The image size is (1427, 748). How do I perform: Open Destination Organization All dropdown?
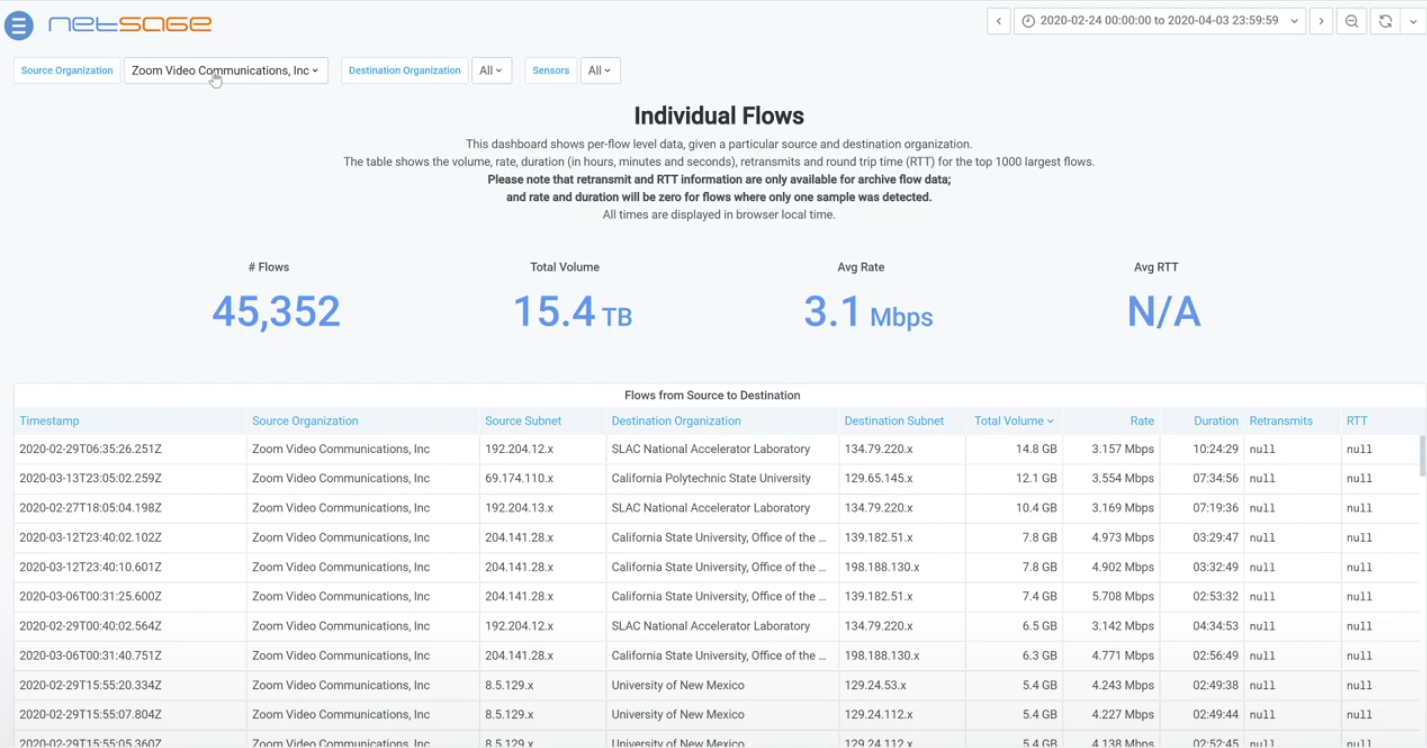(491, 70)
